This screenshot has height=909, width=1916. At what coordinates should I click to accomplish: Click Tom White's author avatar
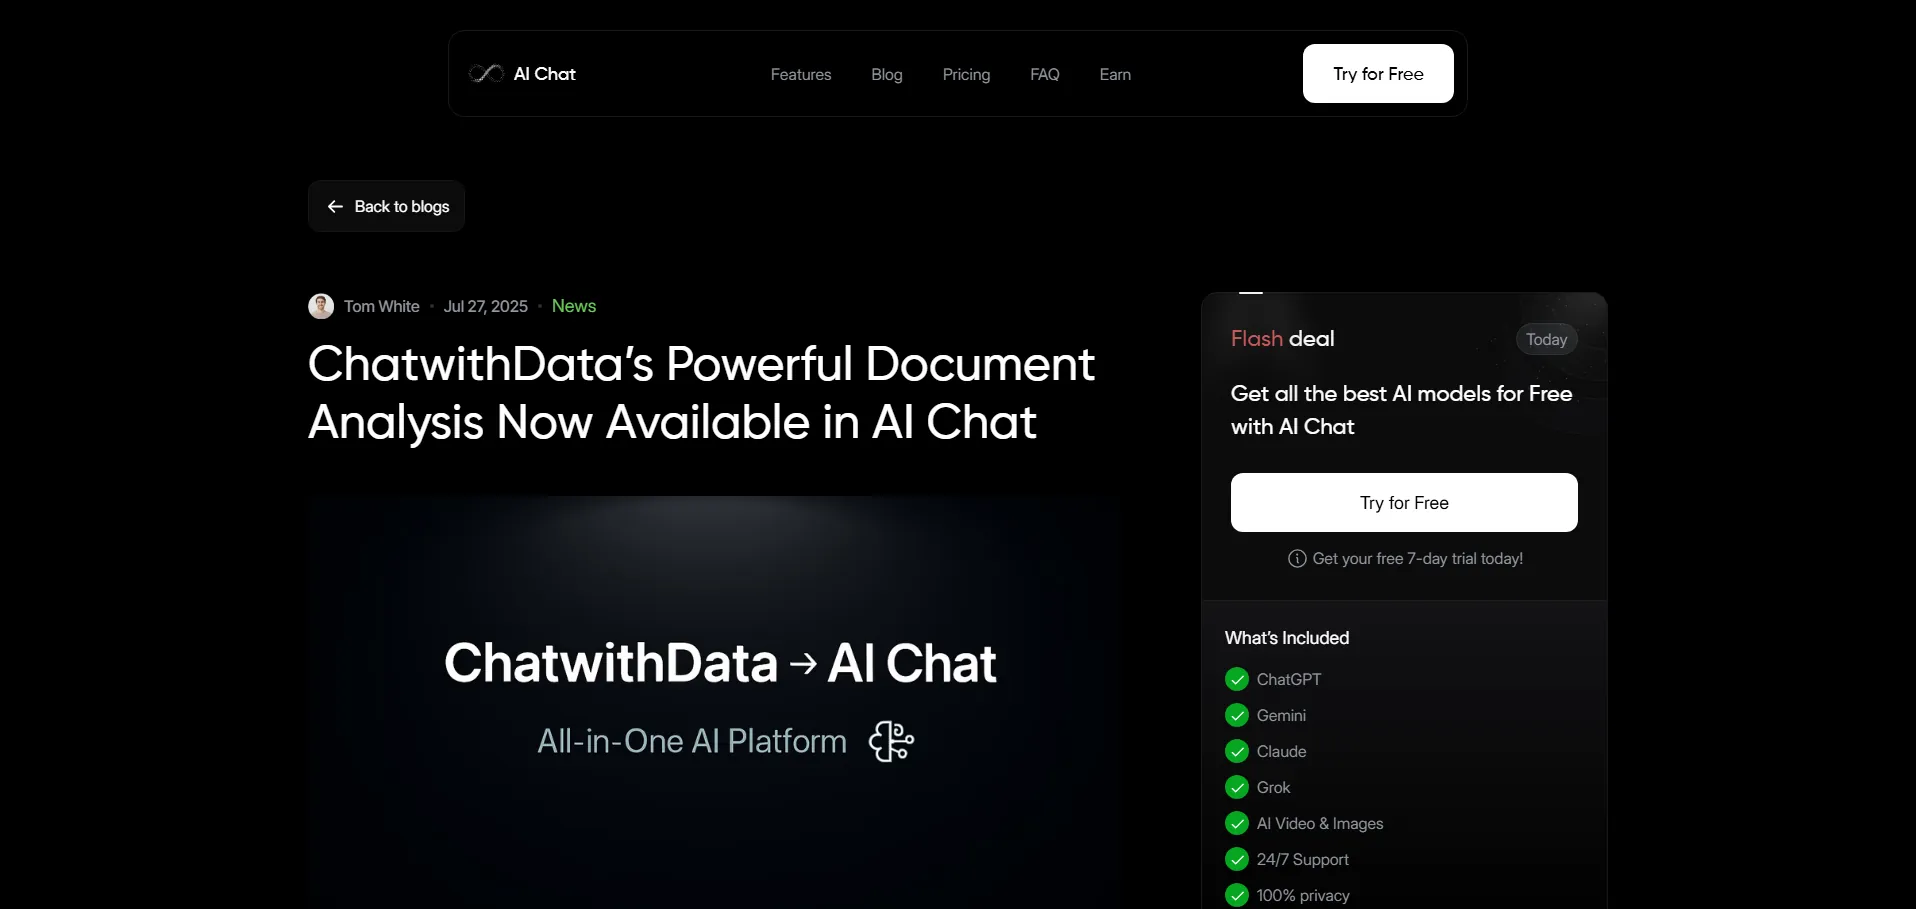[321, 306]
